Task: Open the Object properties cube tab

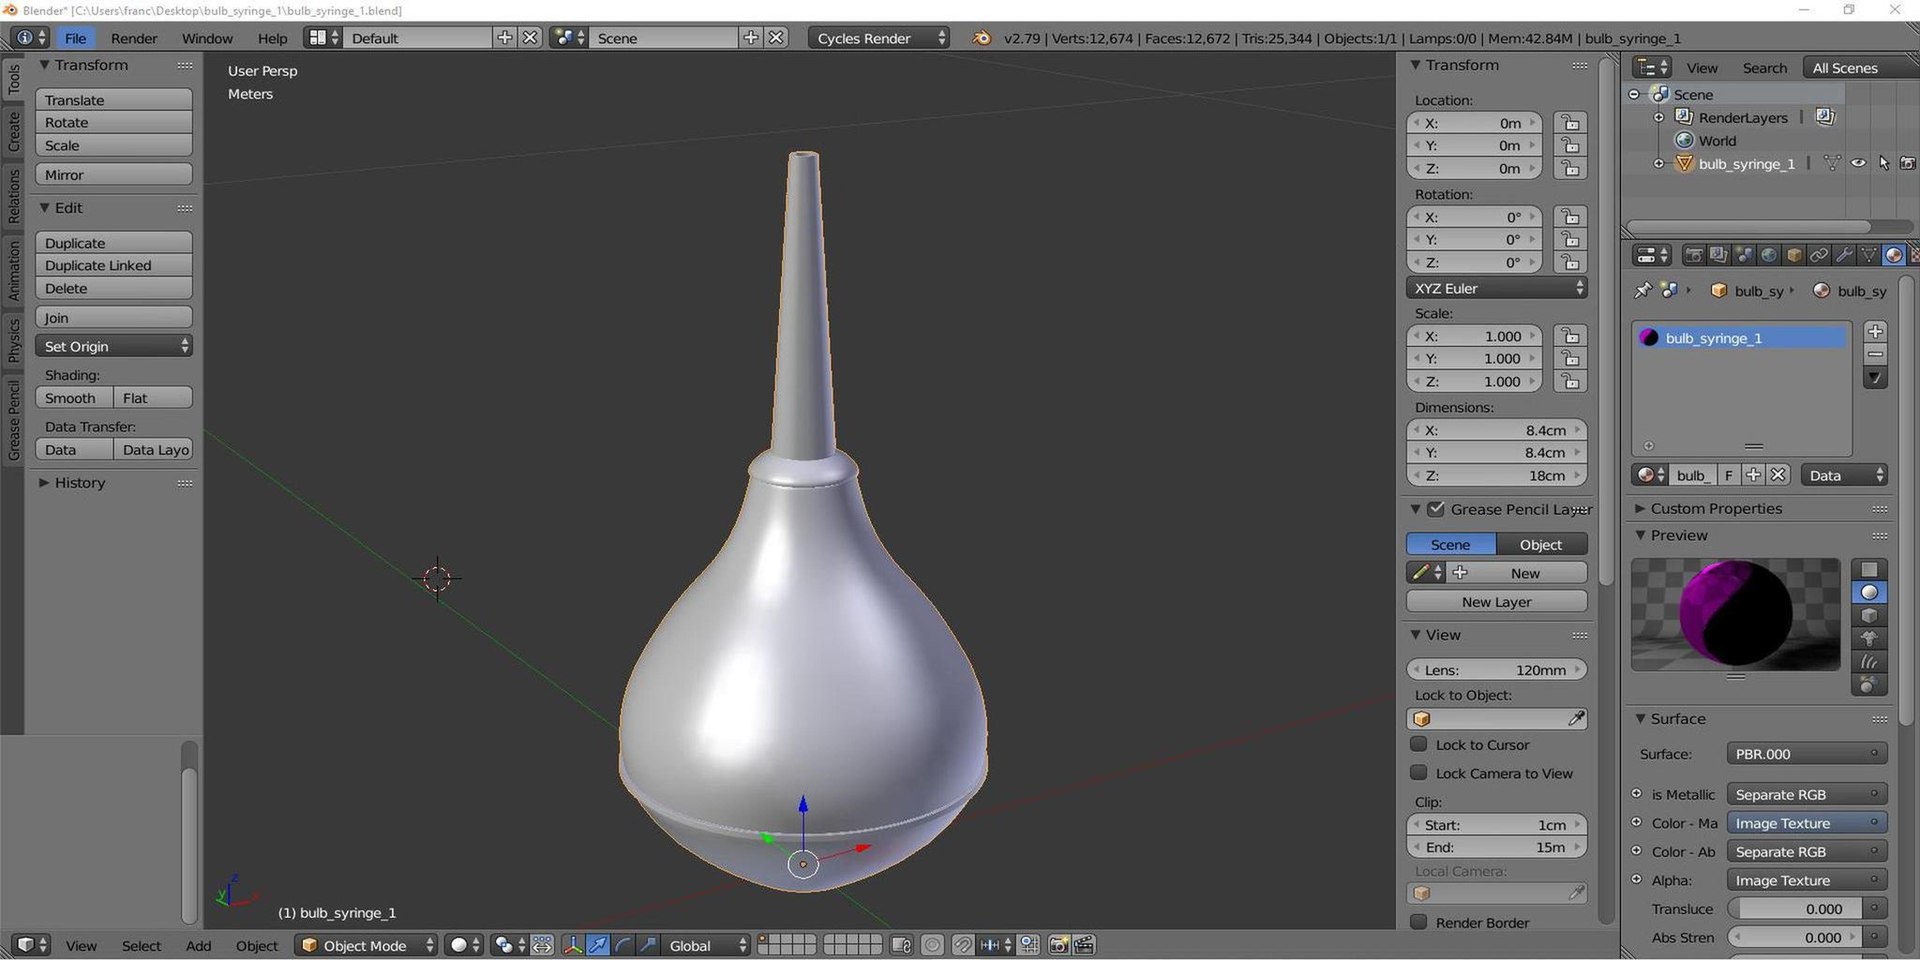Action: [x=1794, y=255]
